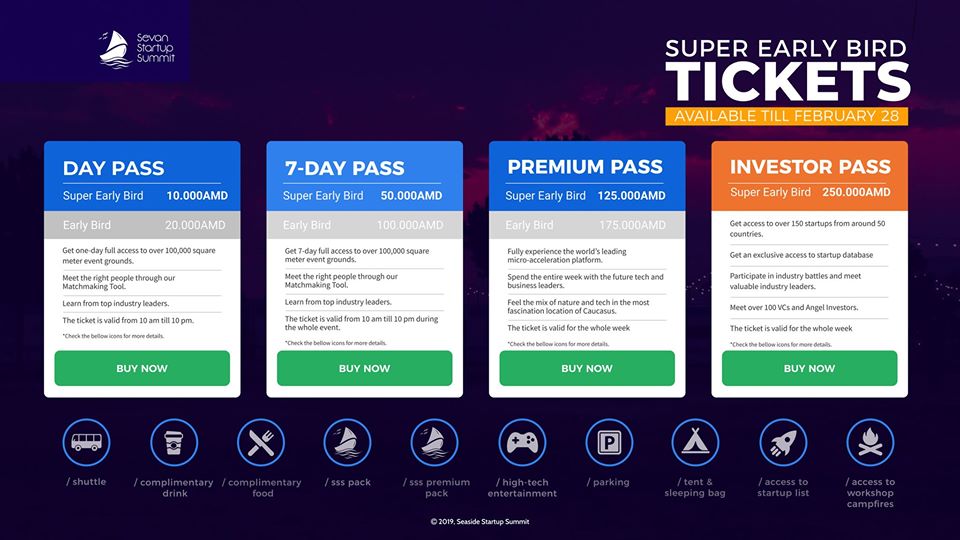Select the Day Pass card header
Screen dimensions: 960x540
pyautogui.click(x=142, y=176)
